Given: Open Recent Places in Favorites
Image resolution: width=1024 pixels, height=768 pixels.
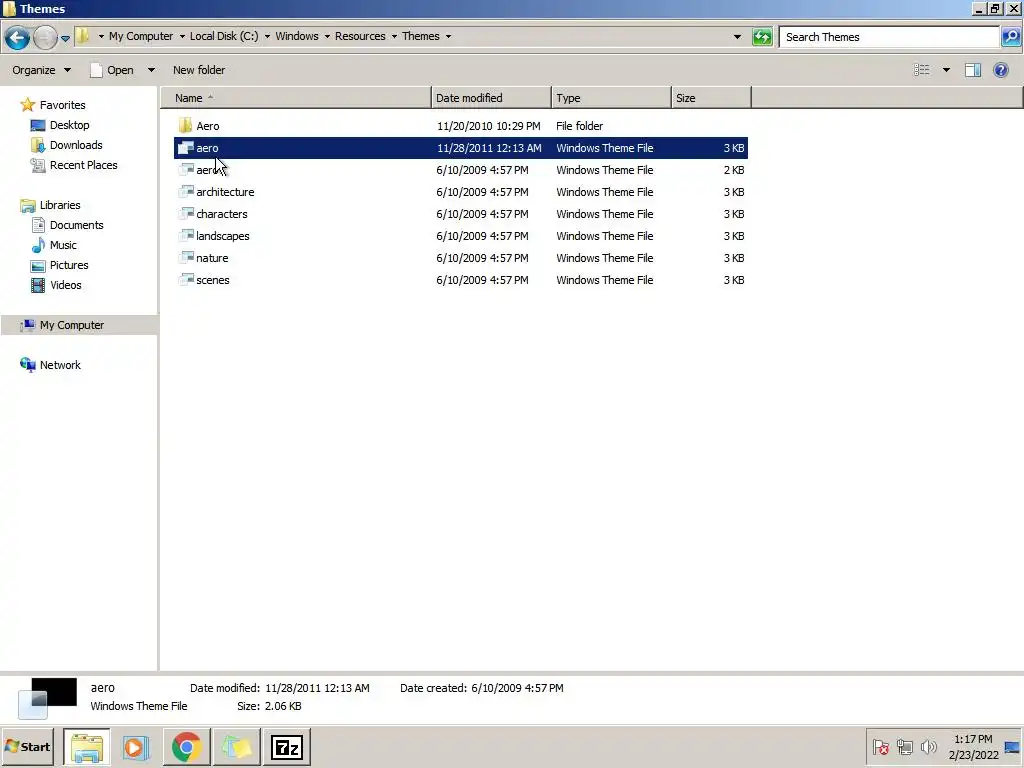Looking at the screenshot, I should 84,165.
